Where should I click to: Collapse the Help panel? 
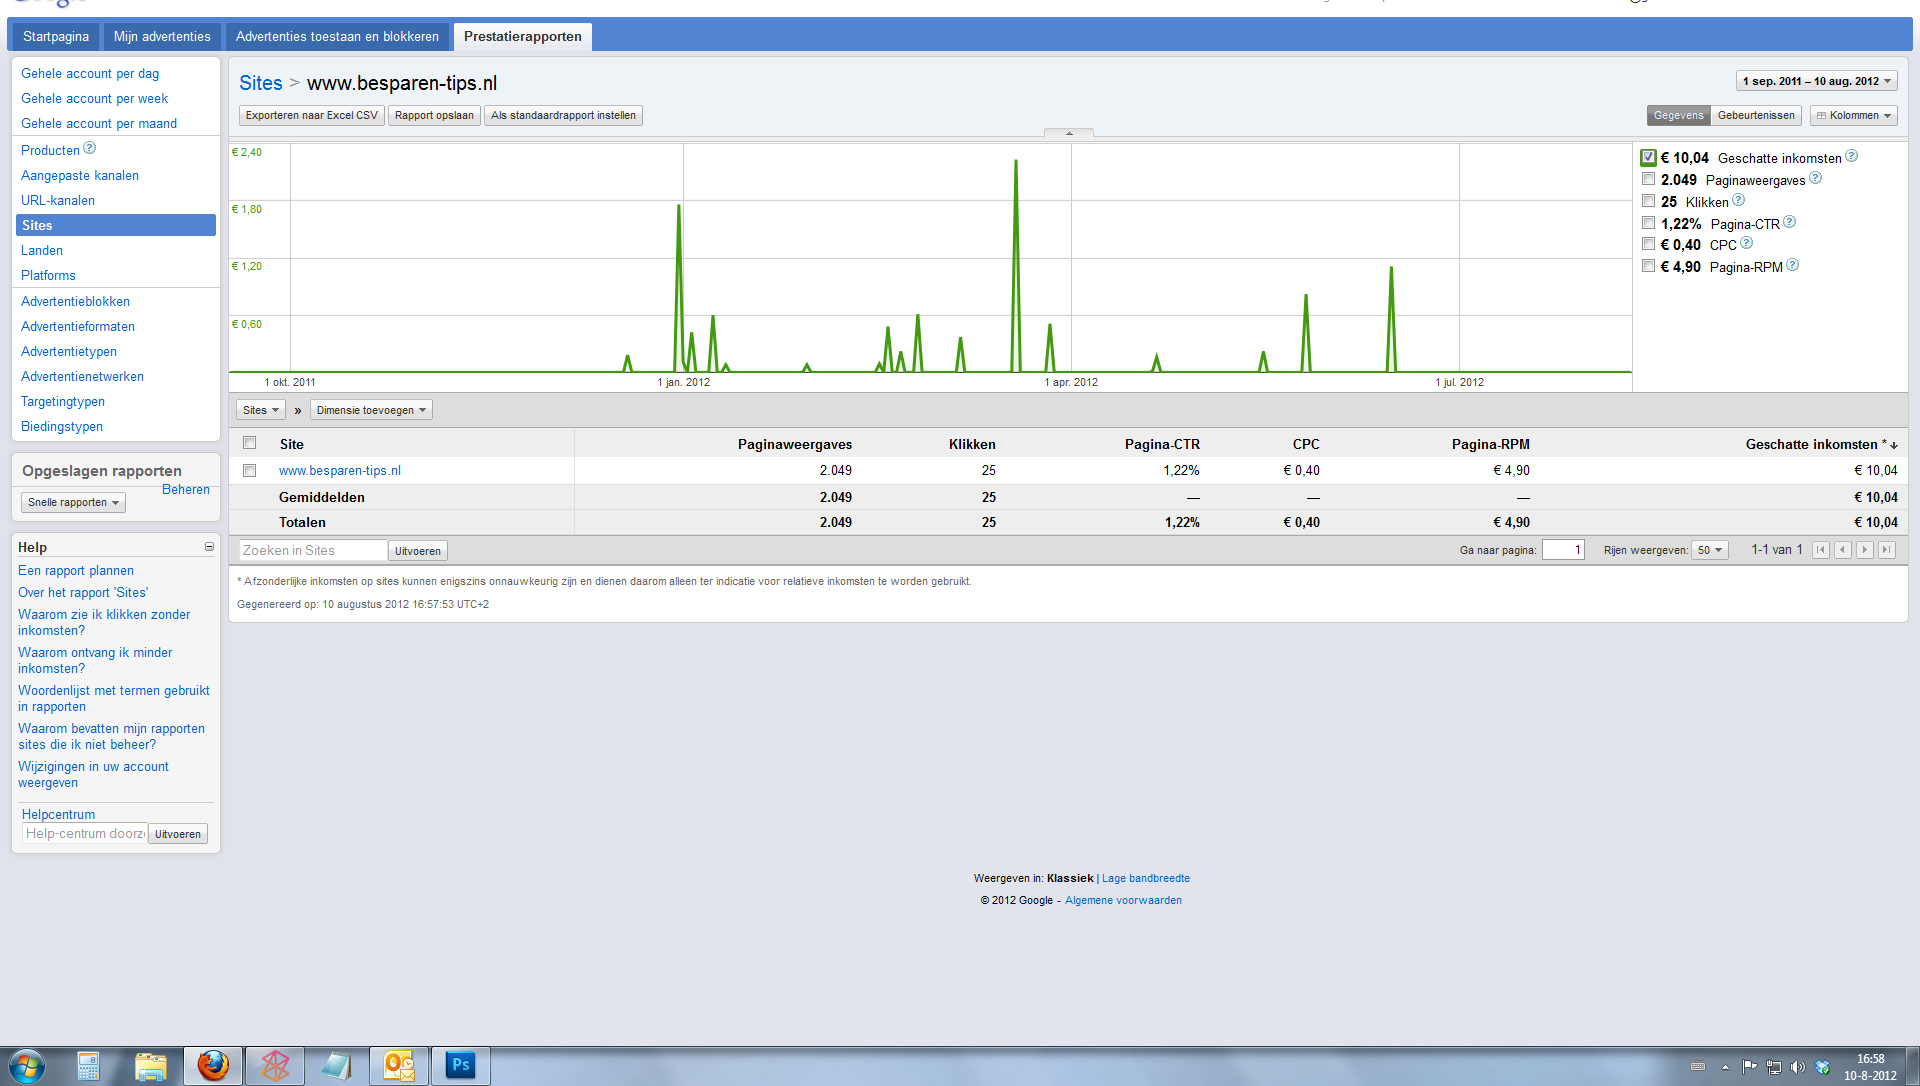[x=209, y=547]
